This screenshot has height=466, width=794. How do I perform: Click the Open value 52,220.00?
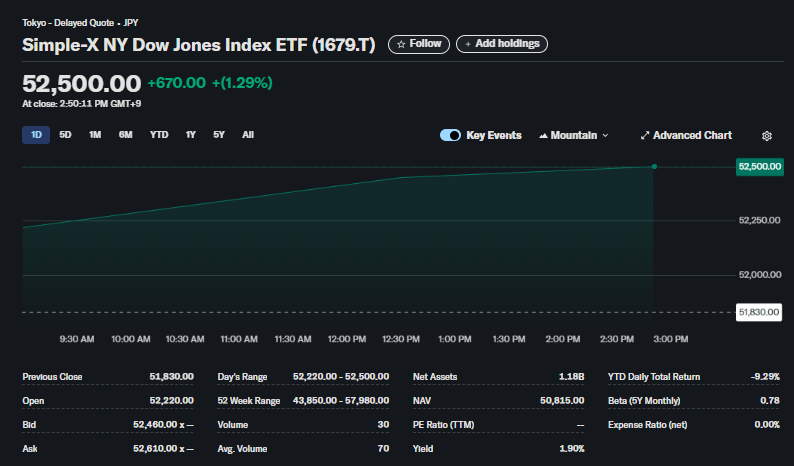pyautogui.click(x=171, y=401)
